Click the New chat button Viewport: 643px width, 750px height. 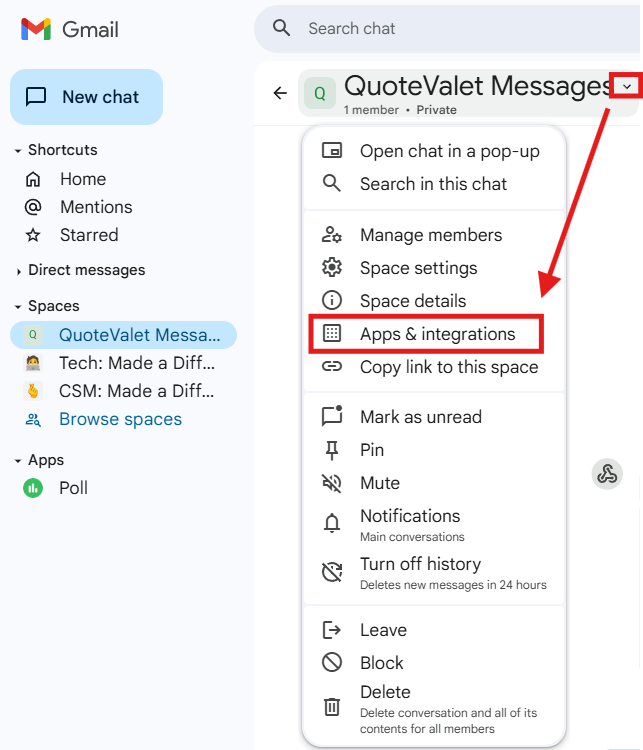coord(86,97)
